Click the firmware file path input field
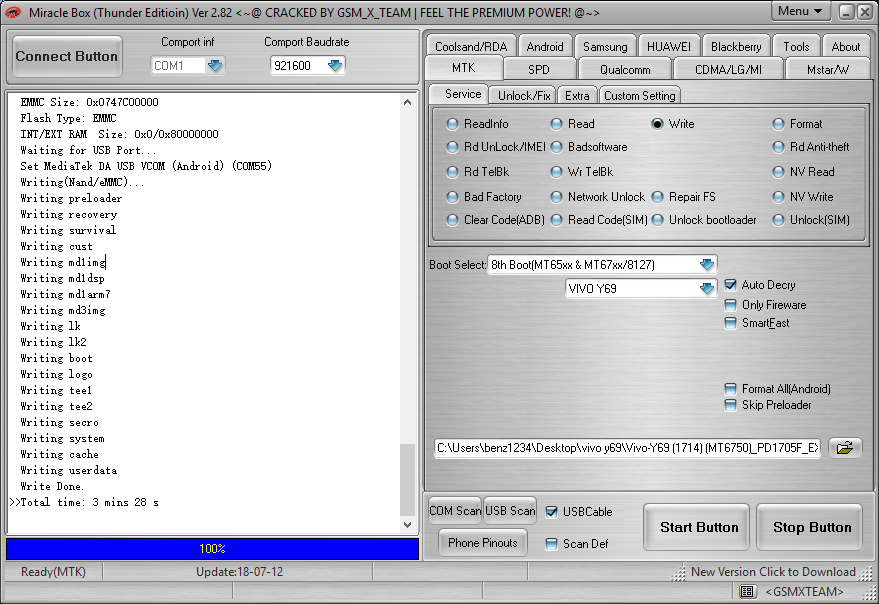This screenshot has height=604, width=879. (x=627, y=448)
